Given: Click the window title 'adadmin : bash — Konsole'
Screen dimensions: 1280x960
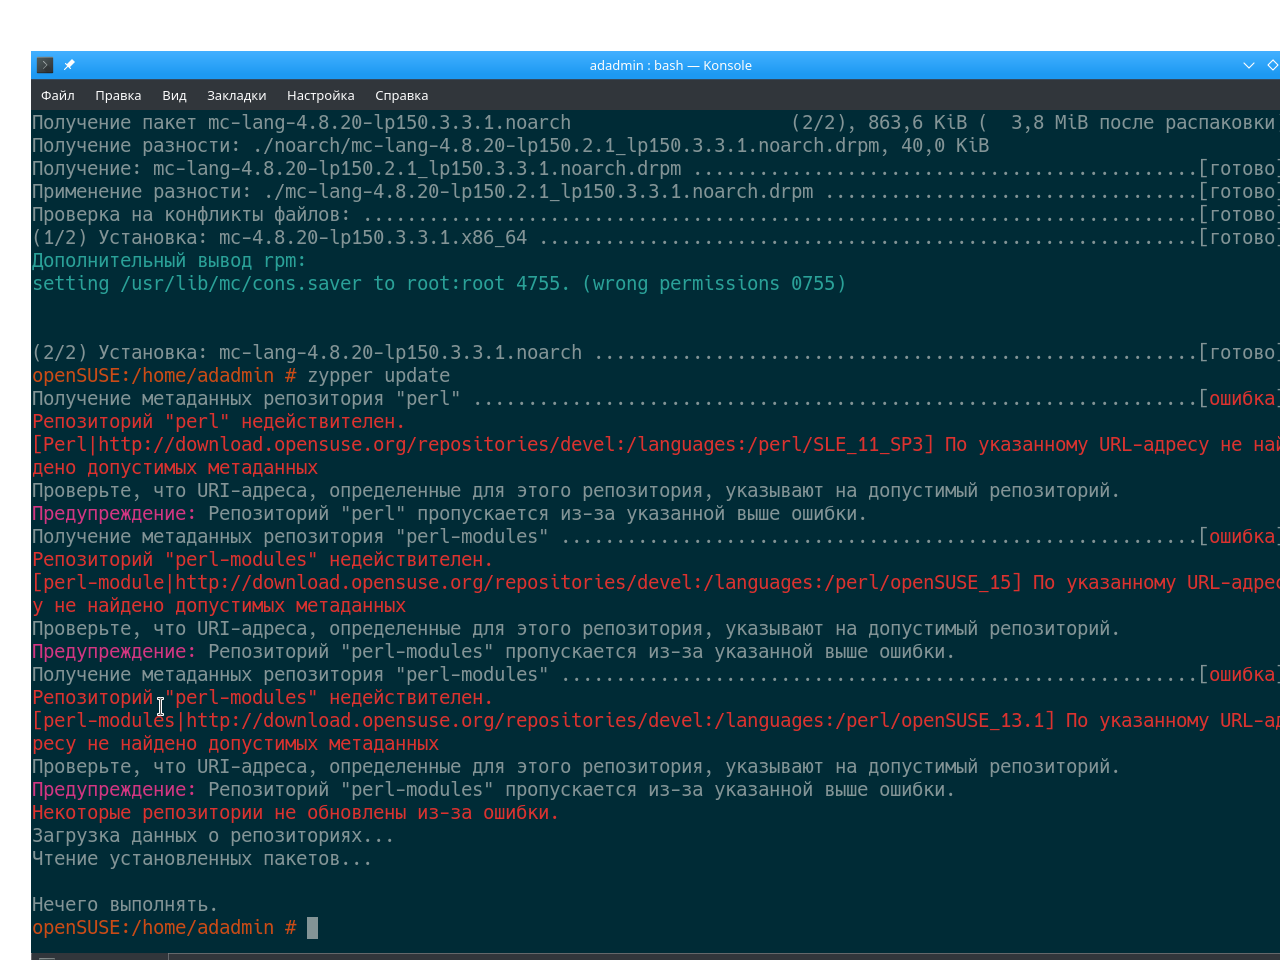Looking at the screenshot, I should coord(670,65).
